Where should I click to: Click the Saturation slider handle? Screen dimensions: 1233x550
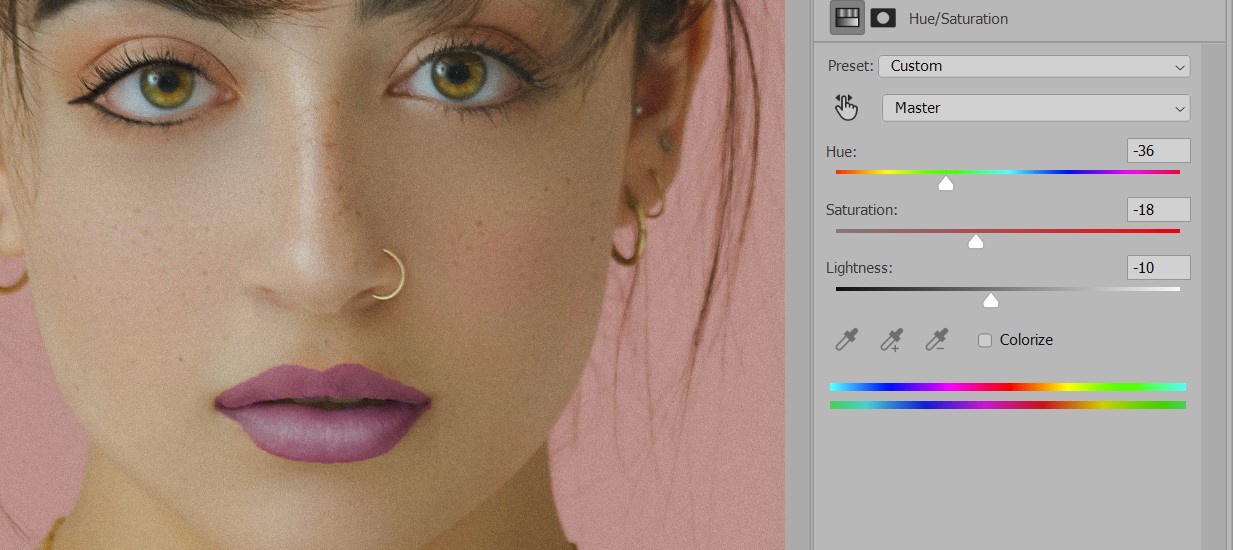976,241
